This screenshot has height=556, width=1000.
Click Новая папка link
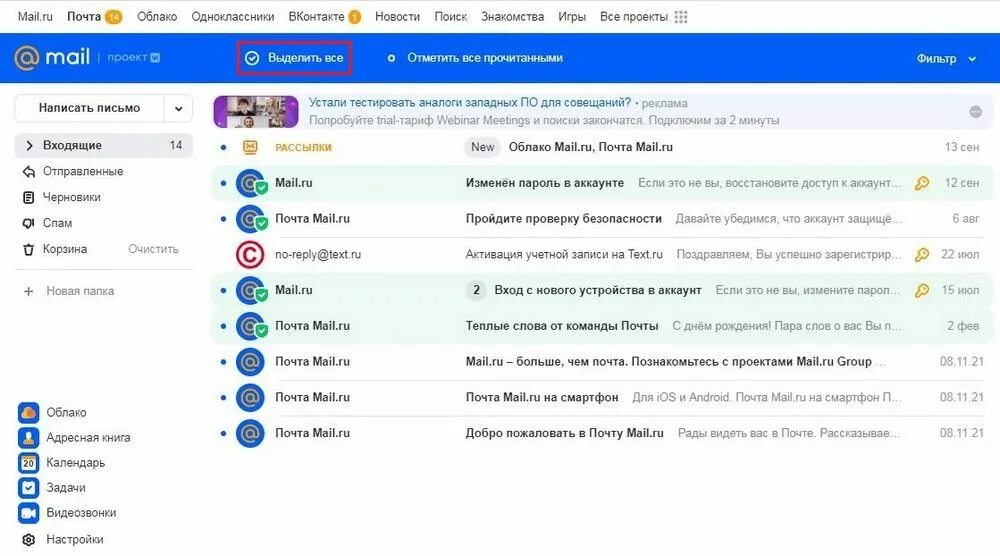pos(80,291)
